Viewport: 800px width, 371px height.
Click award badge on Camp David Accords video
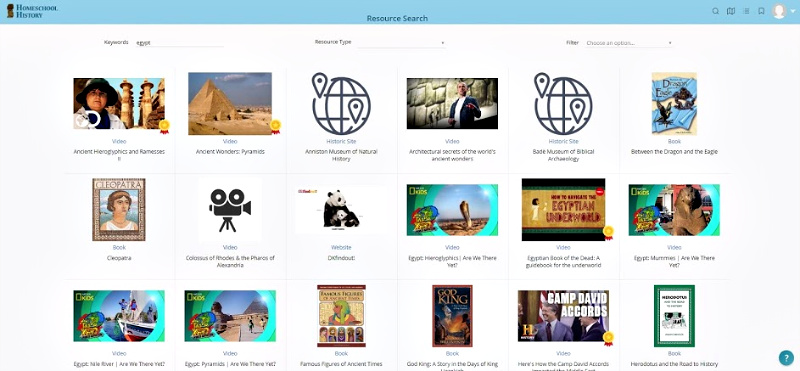[608, 338]
